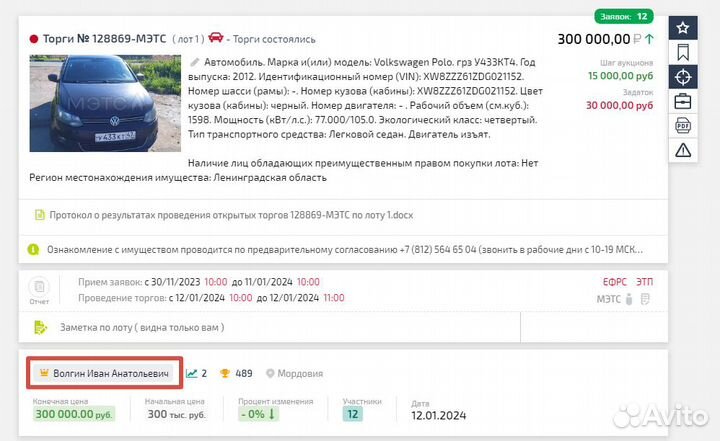Click pencil icon beside car description

[195, 62]
